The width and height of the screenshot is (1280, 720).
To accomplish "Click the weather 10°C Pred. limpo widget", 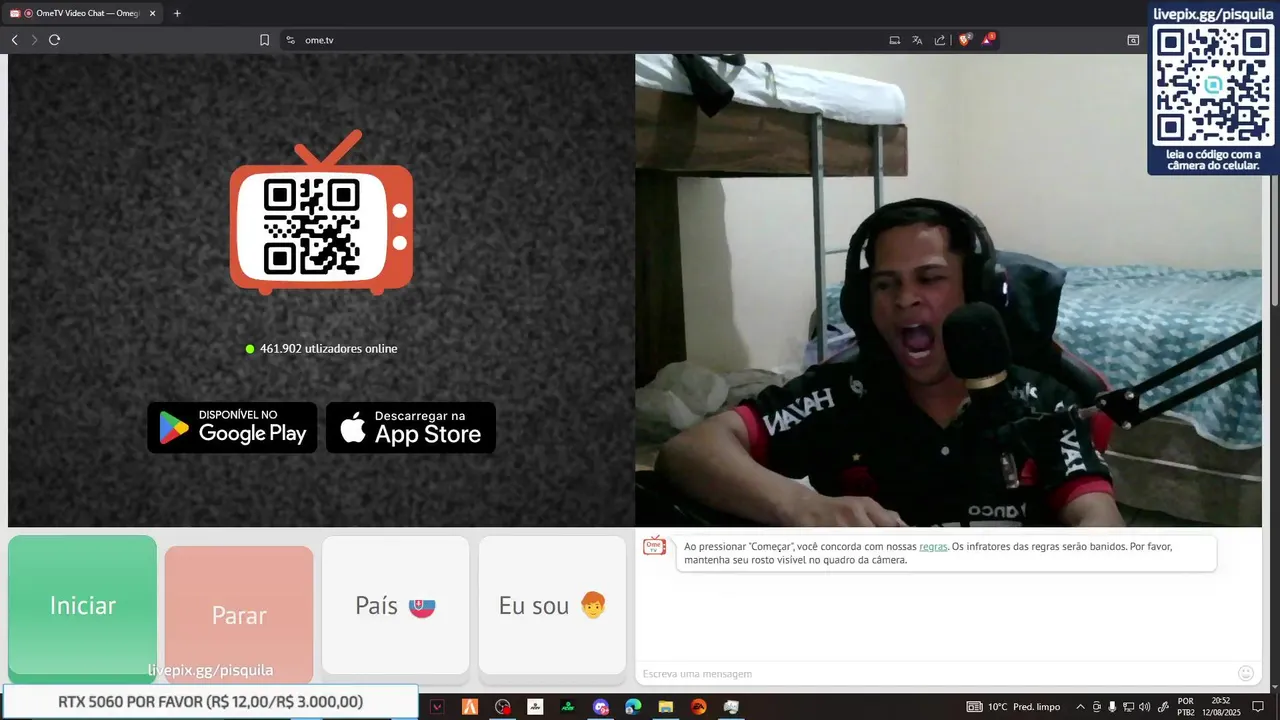I will pos(1013,707).
